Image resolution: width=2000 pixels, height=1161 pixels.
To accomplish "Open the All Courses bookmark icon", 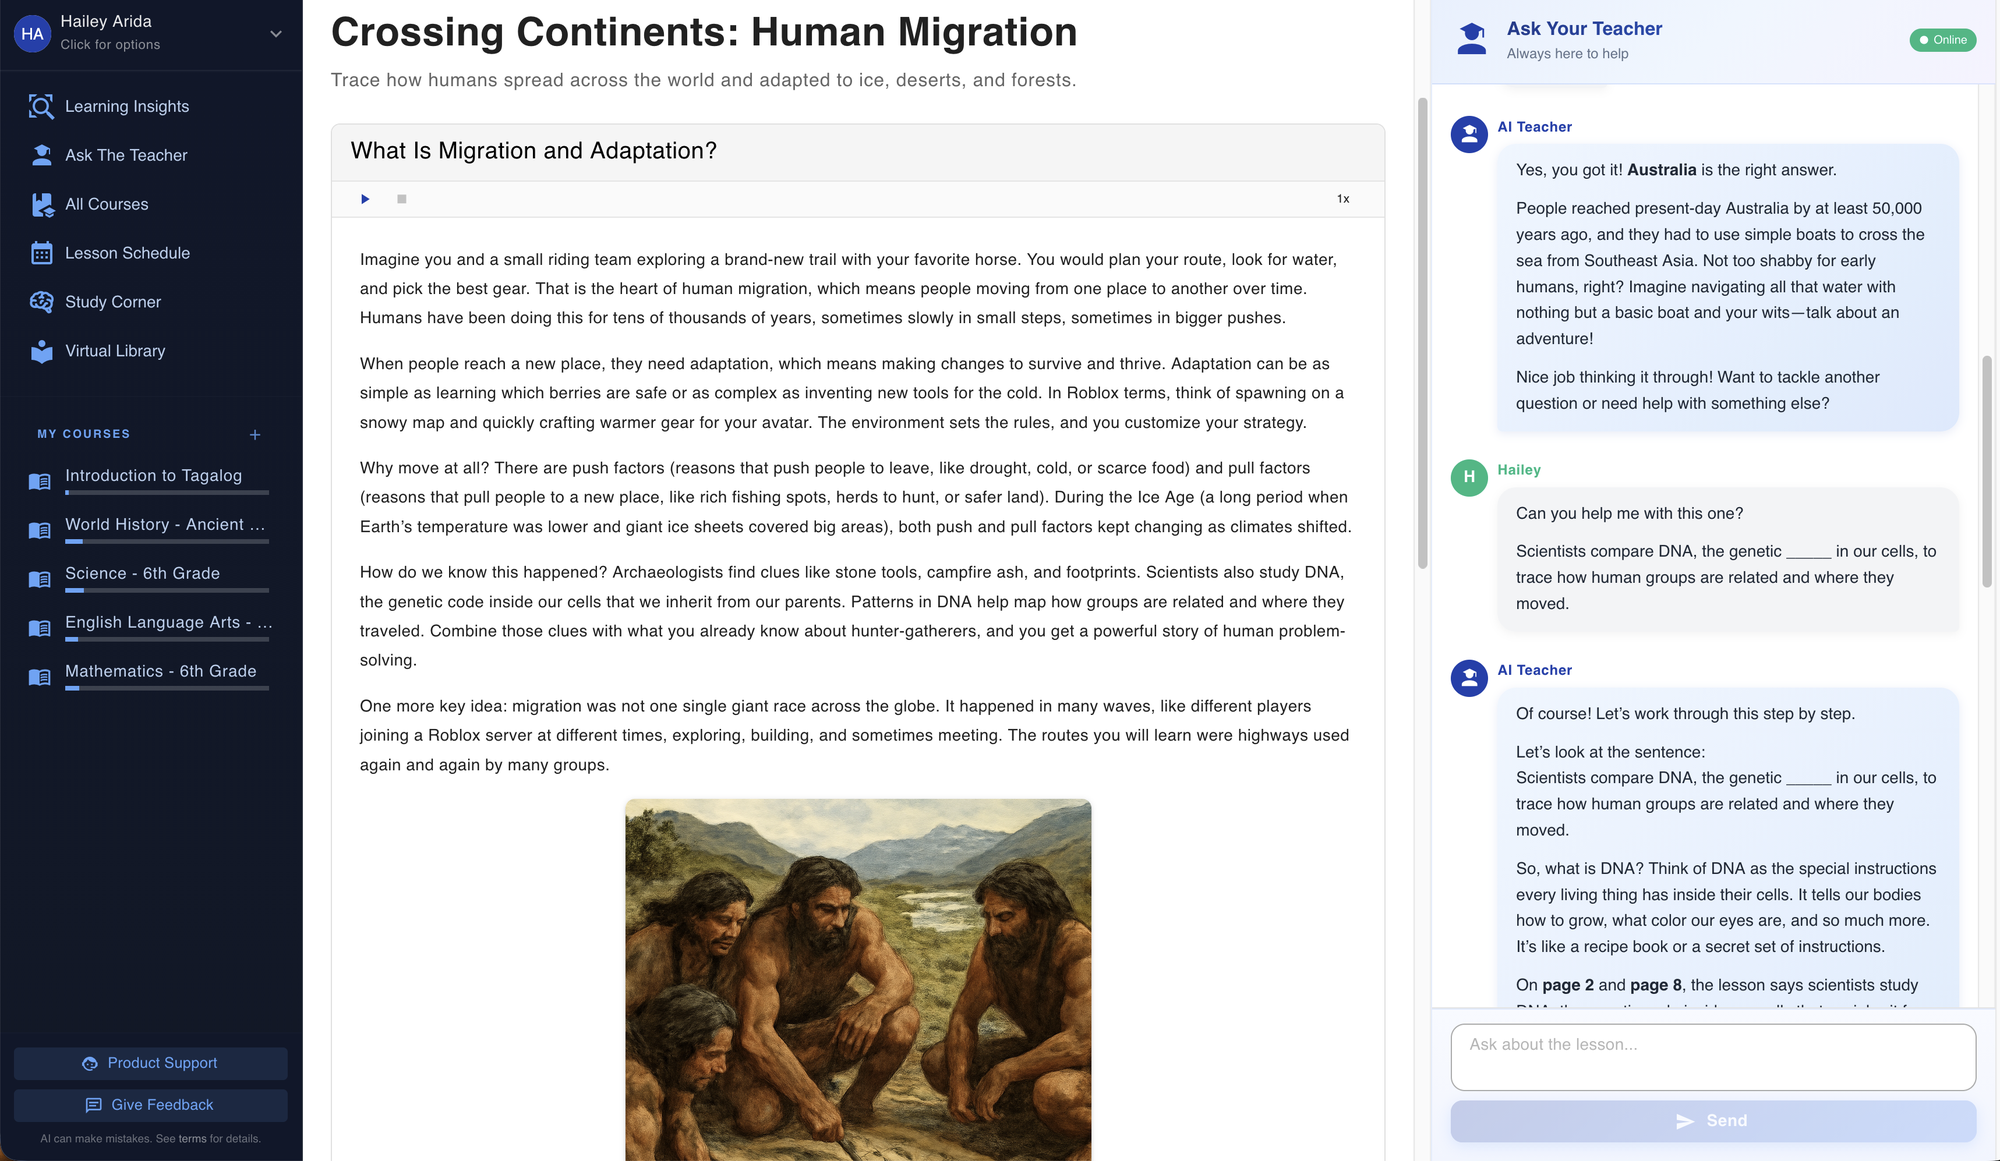I will click(41, 204).
